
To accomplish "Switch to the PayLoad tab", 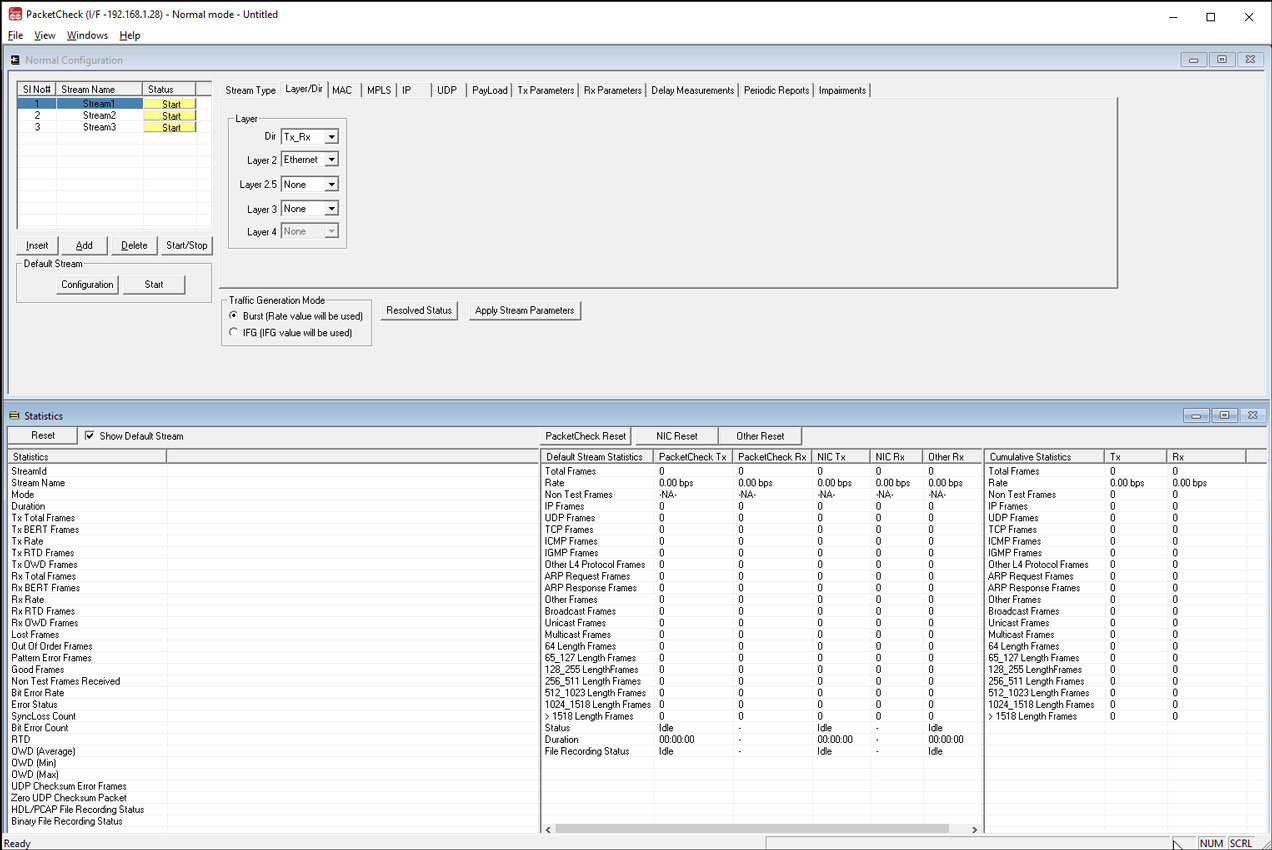I will click(490, 90).
